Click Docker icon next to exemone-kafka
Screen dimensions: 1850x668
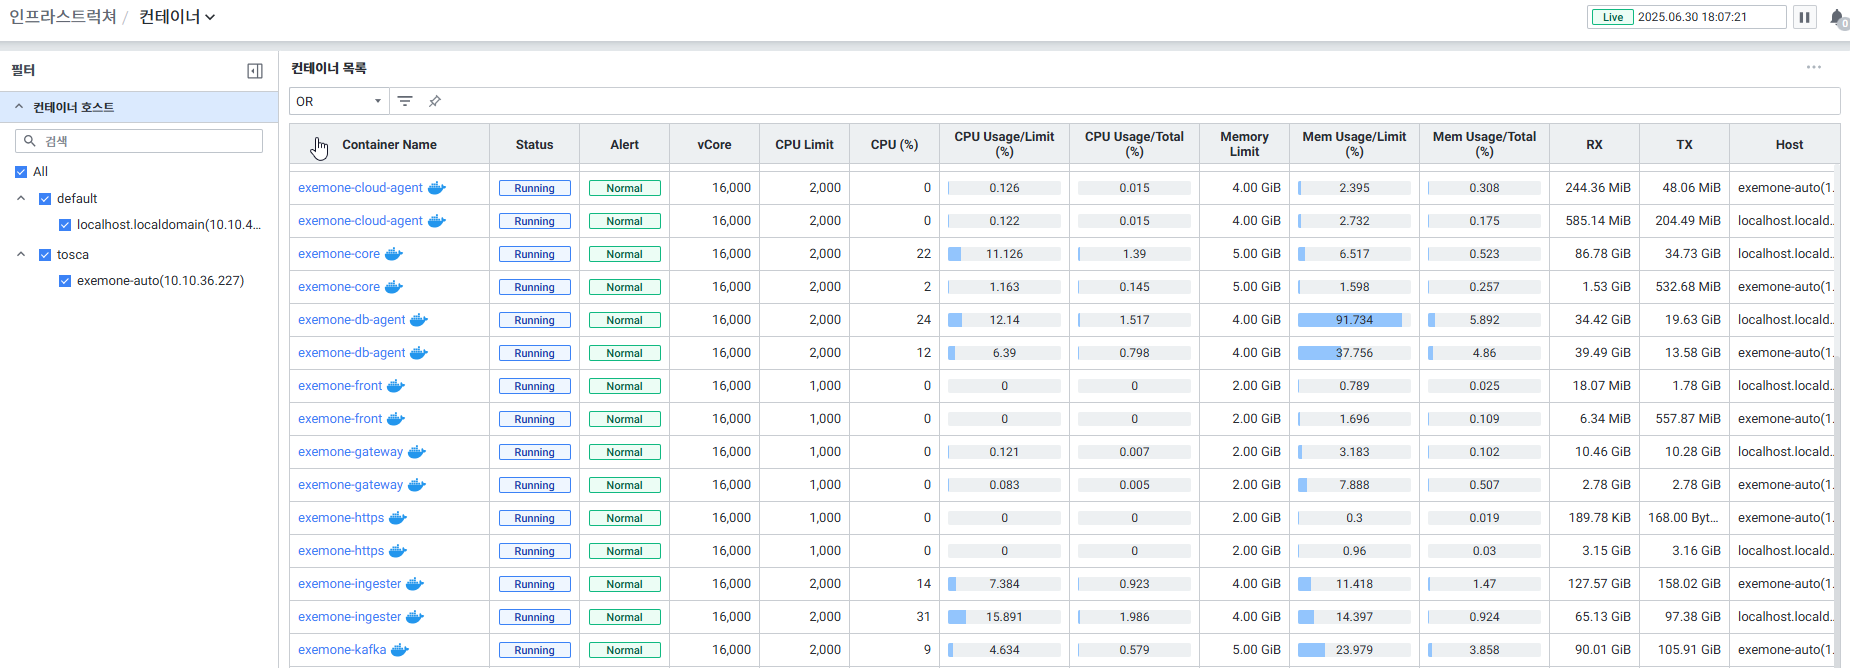tap(400, 650)
